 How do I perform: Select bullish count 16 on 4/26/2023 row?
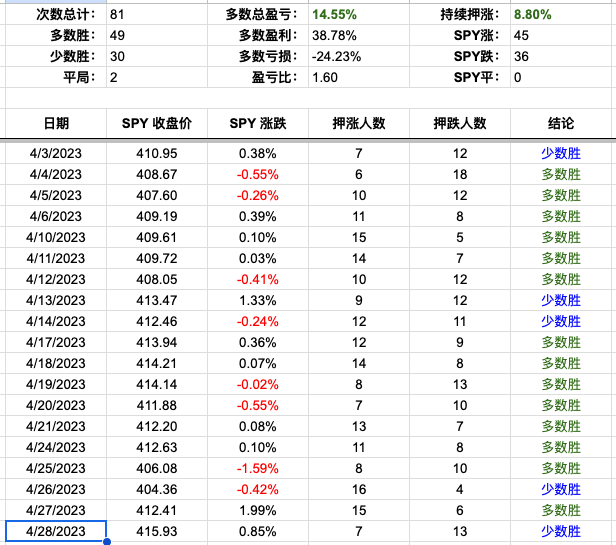(359, 490)
